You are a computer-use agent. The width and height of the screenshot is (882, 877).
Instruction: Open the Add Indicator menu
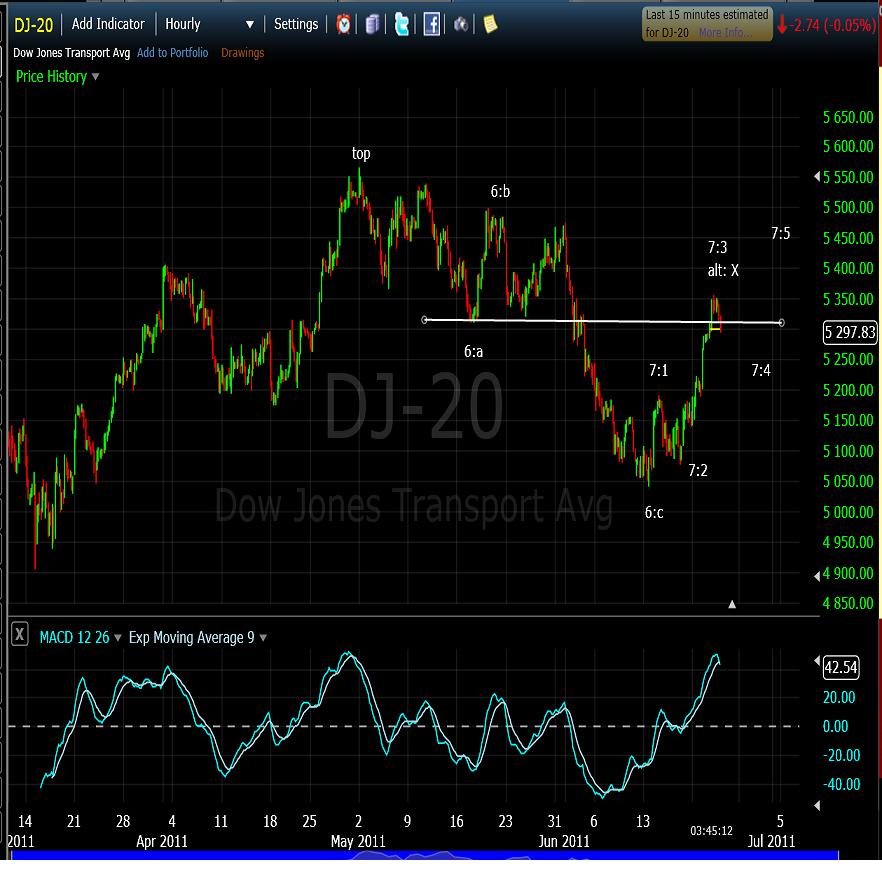(x=108, y=24)
